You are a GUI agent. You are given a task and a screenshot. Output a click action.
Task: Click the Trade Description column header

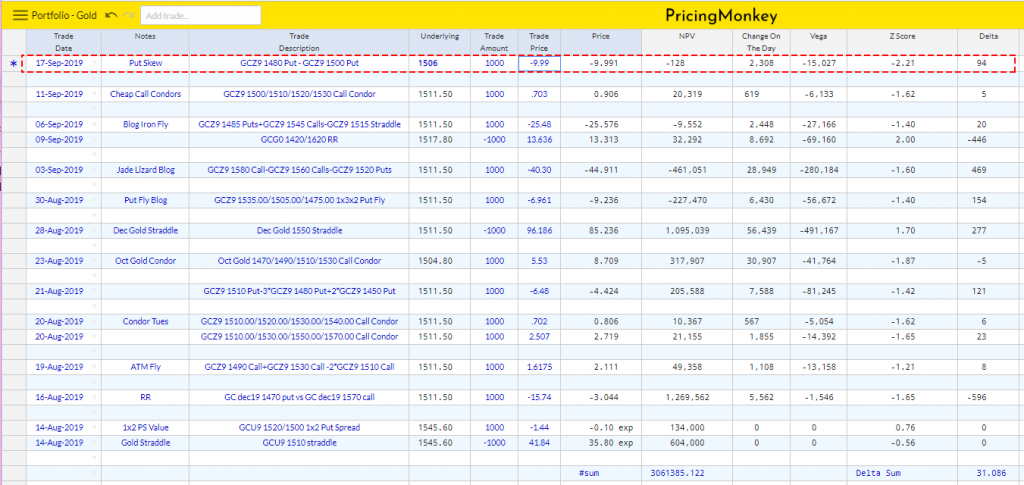(298, 42)
